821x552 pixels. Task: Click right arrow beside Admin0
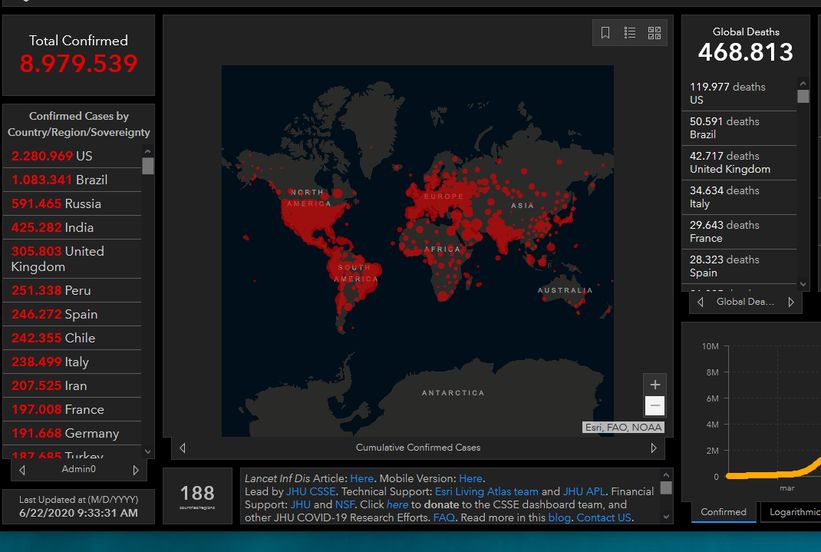136,469
